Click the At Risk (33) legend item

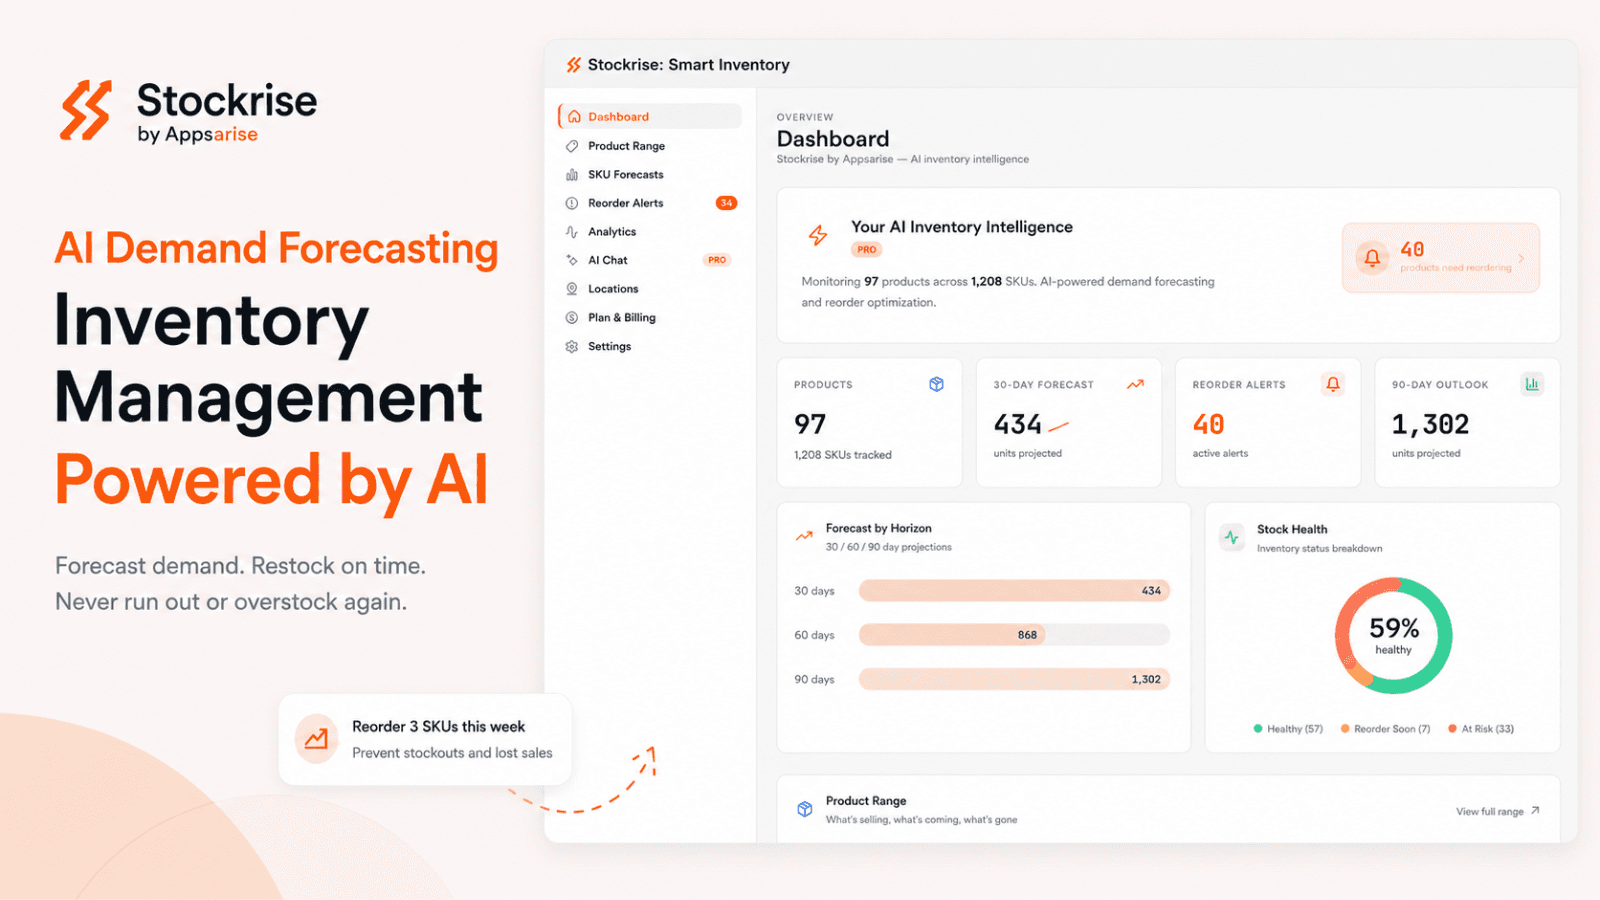click(1481, 729)
